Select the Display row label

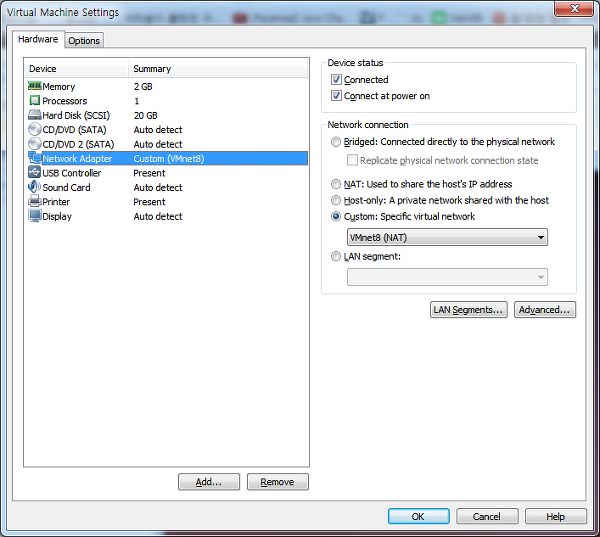(x=57, y=216)
